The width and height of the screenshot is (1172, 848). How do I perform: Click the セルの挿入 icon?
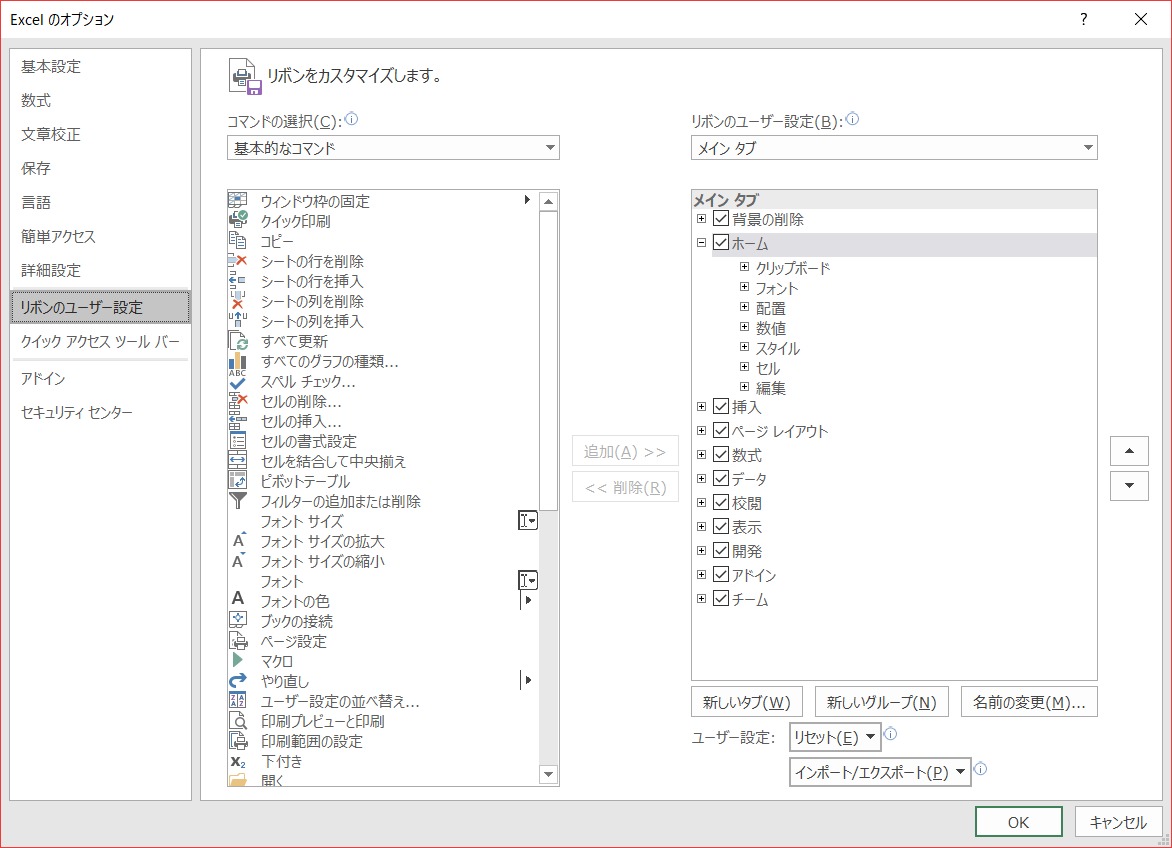click(x=238, y=421)
